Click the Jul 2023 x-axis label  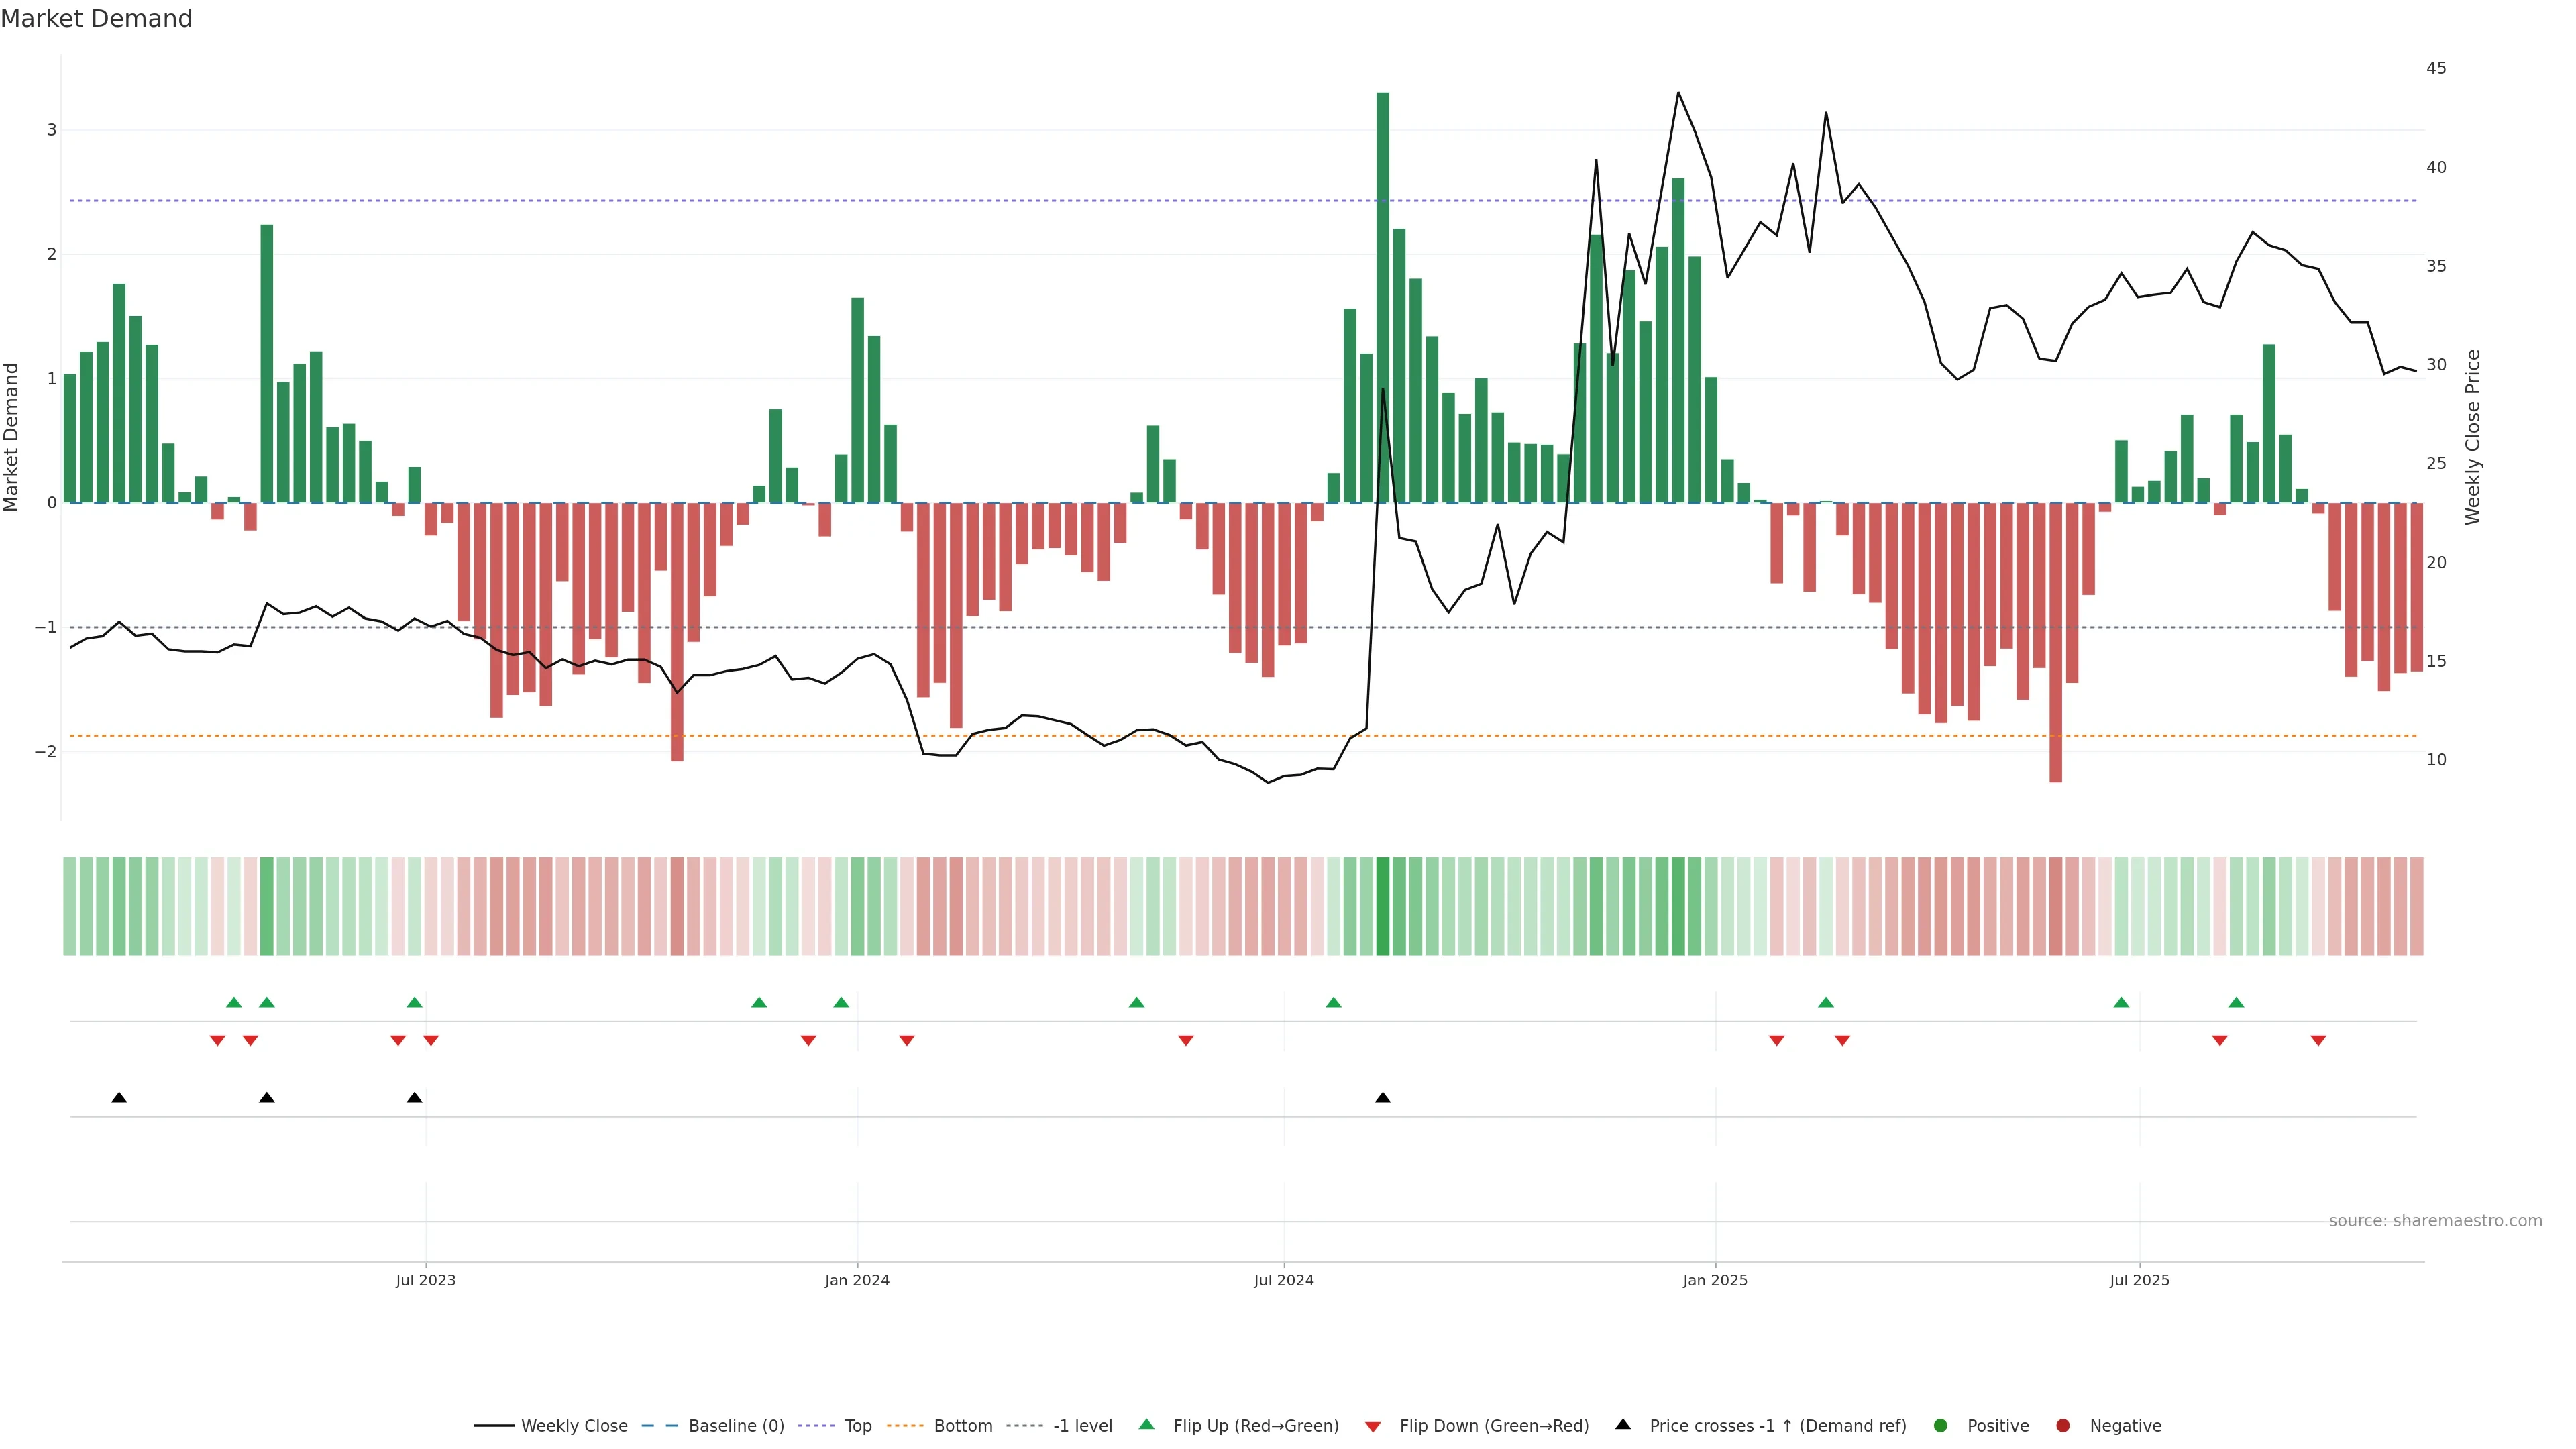coord(426,1280)
